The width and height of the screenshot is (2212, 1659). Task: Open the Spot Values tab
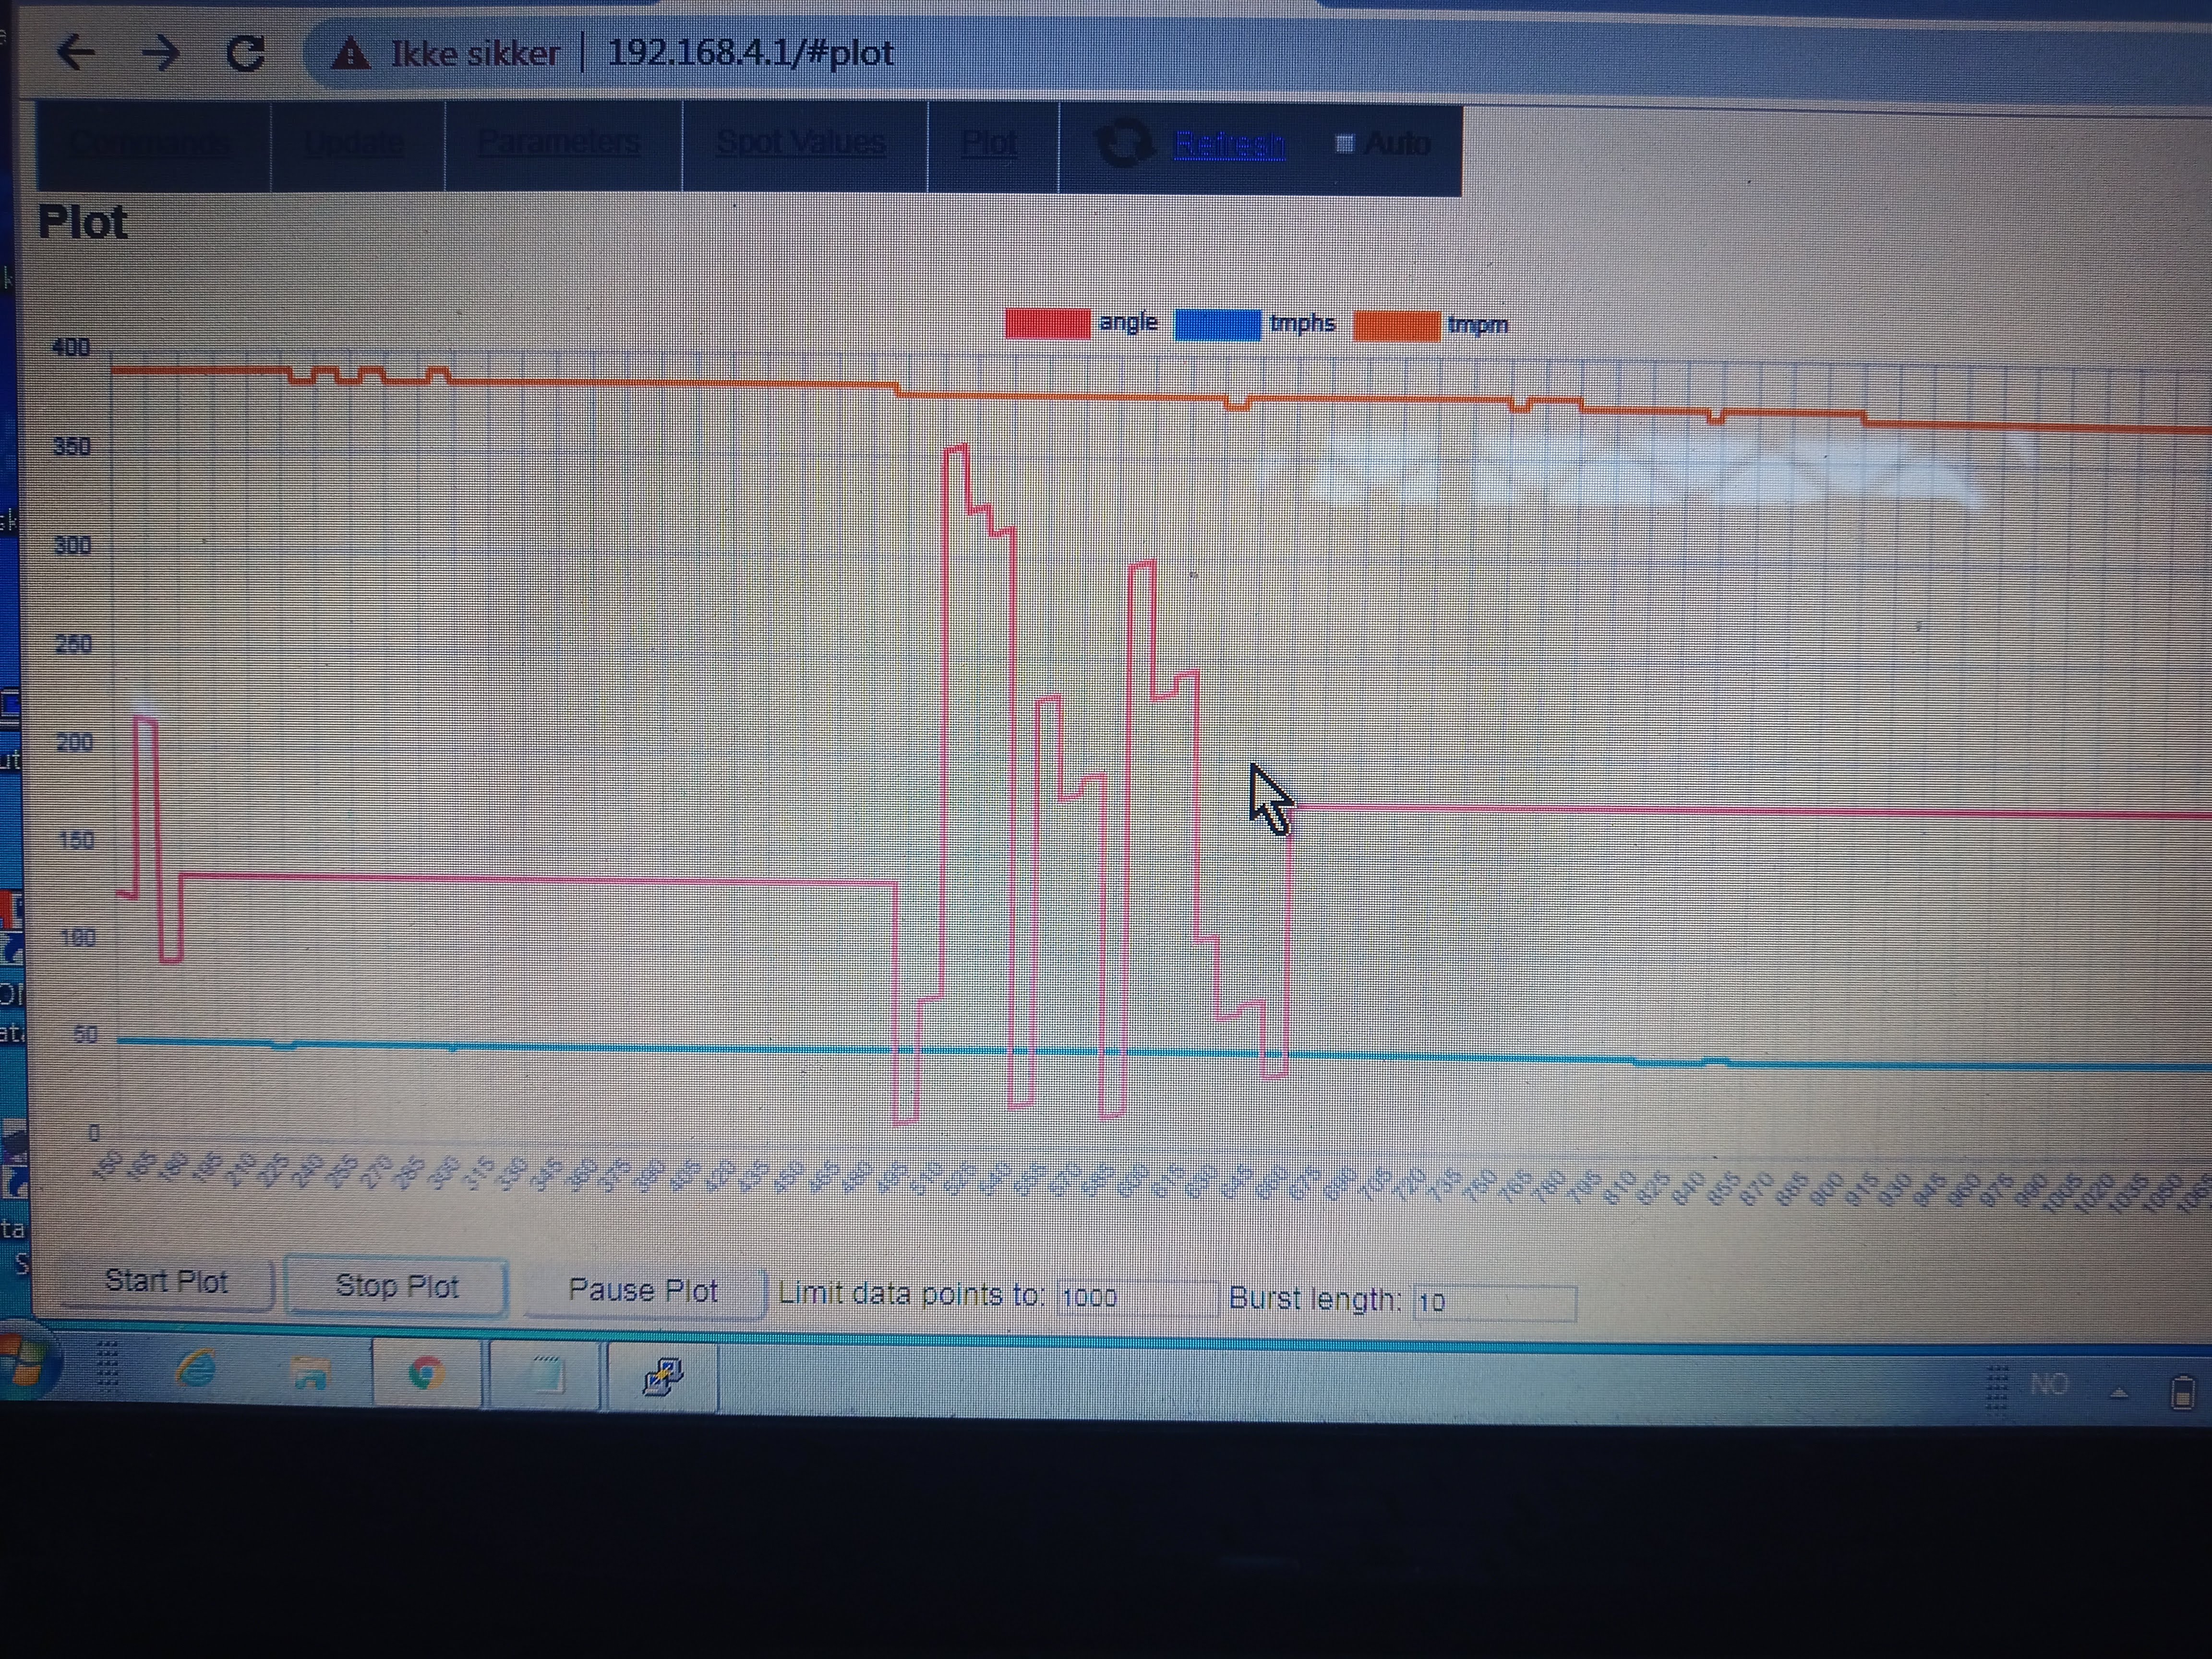[801, 144]
